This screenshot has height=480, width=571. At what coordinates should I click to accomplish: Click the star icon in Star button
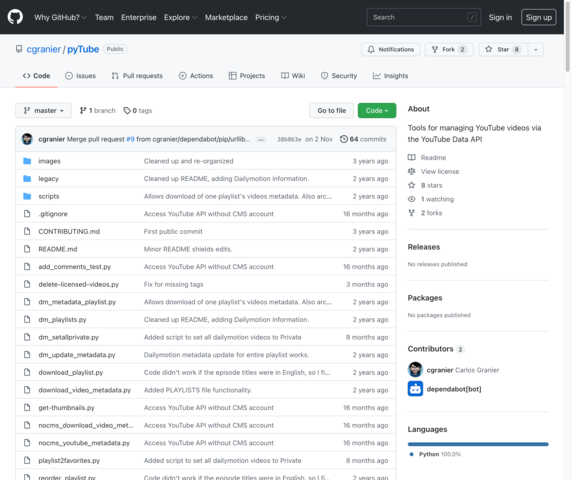click(489, 49)
